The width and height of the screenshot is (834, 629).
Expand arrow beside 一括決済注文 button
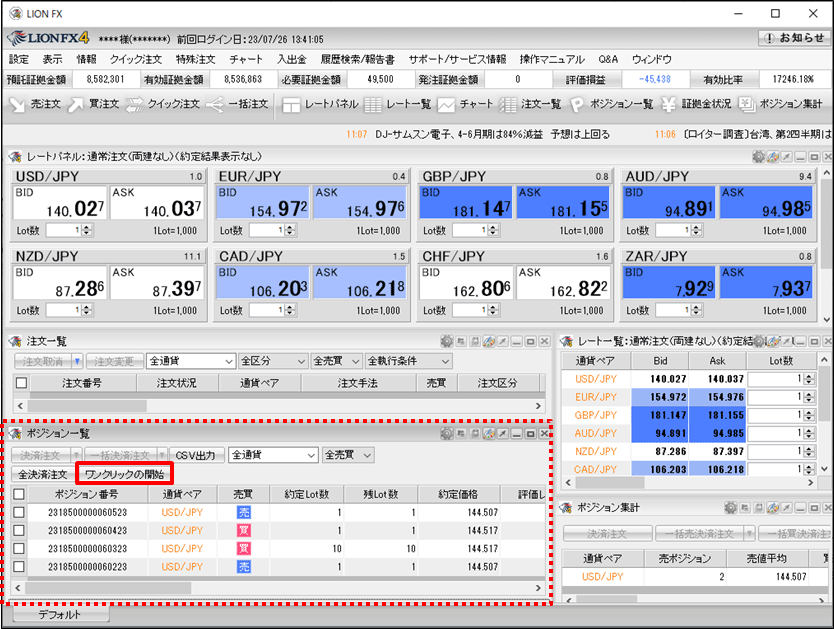(162, 455)
